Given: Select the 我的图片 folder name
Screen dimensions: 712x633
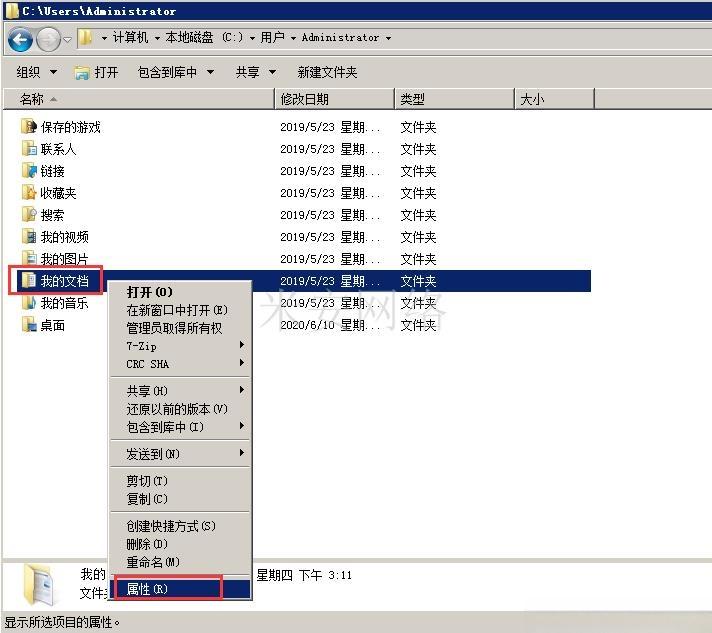Looking at the screenshot, I should tap(64, 259).
